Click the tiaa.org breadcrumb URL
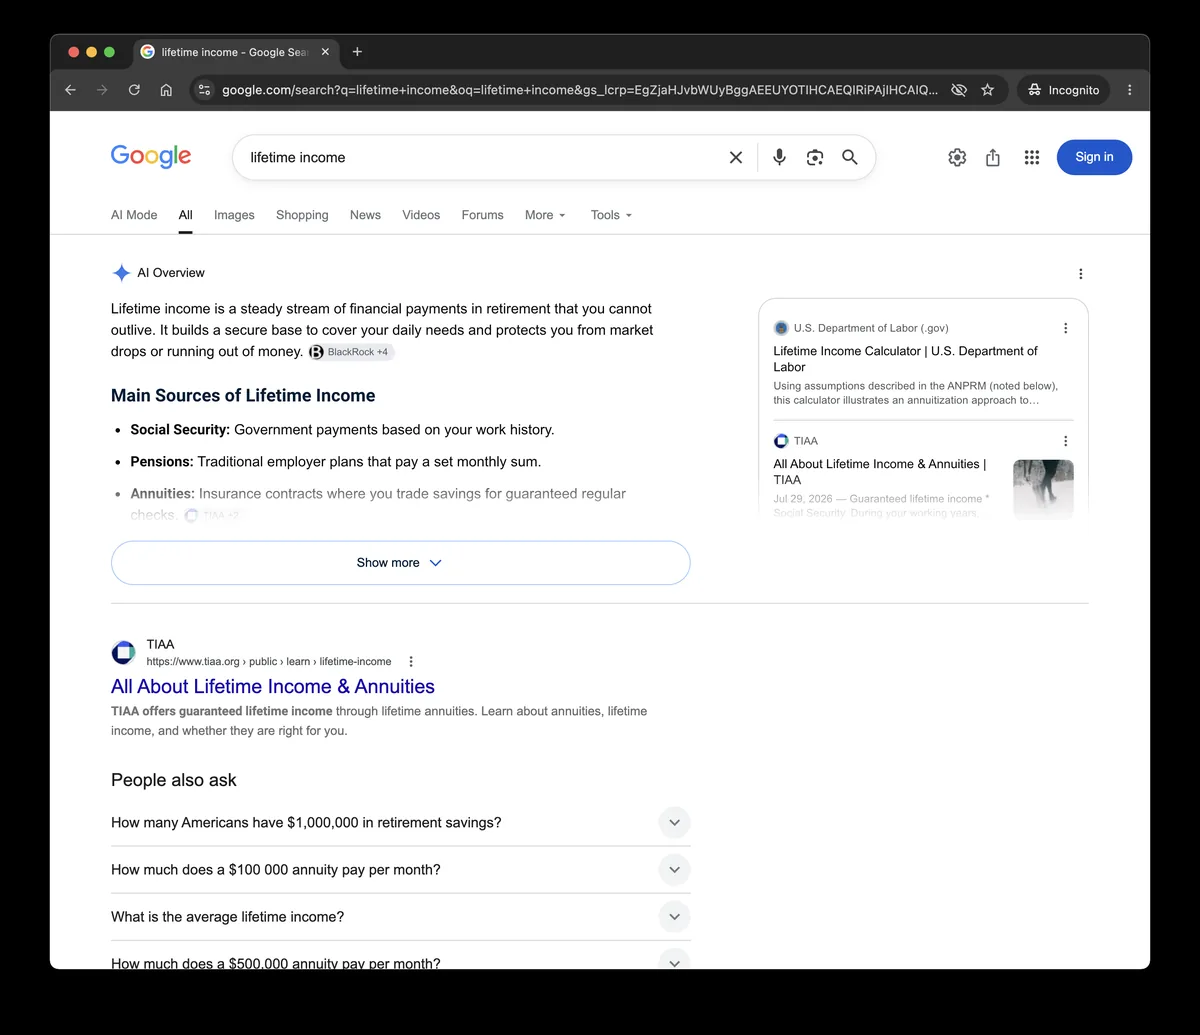Viewport: 1200px width, 1035px height. coord(269,661)
